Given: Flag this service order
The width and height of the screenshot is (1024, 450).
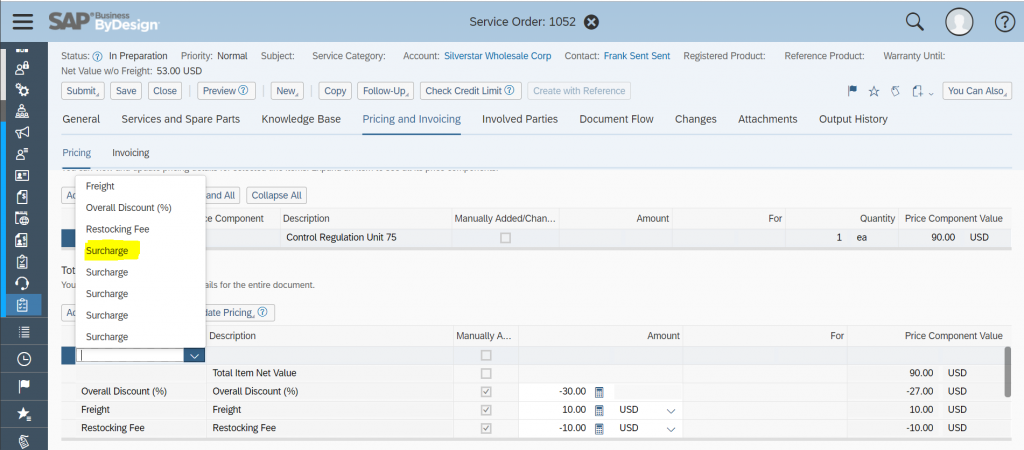Looking at the screenshot, I should point(852,91).
